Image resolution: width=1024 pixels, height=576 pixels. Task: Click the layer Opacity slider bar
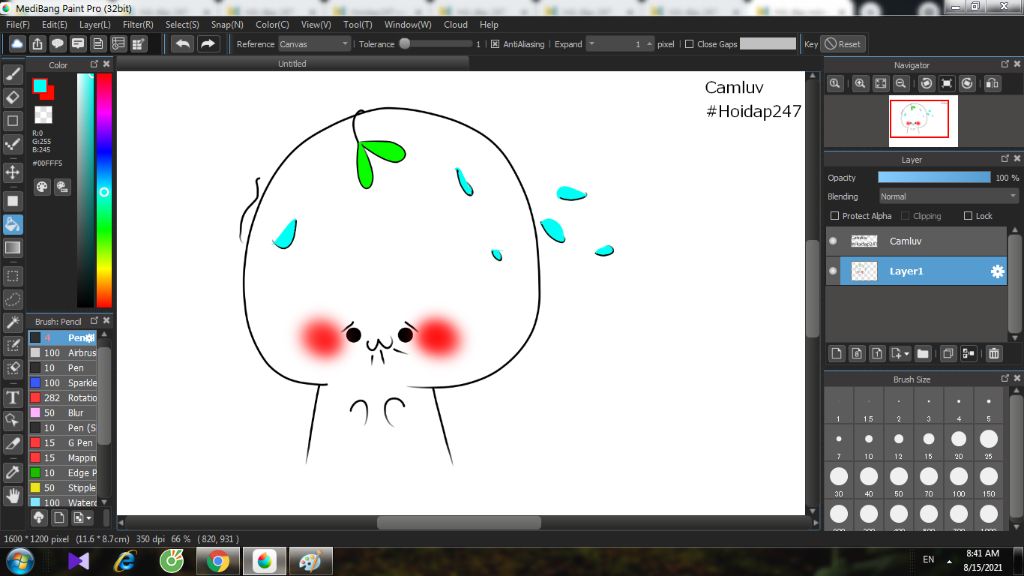(x=934, y=178)
